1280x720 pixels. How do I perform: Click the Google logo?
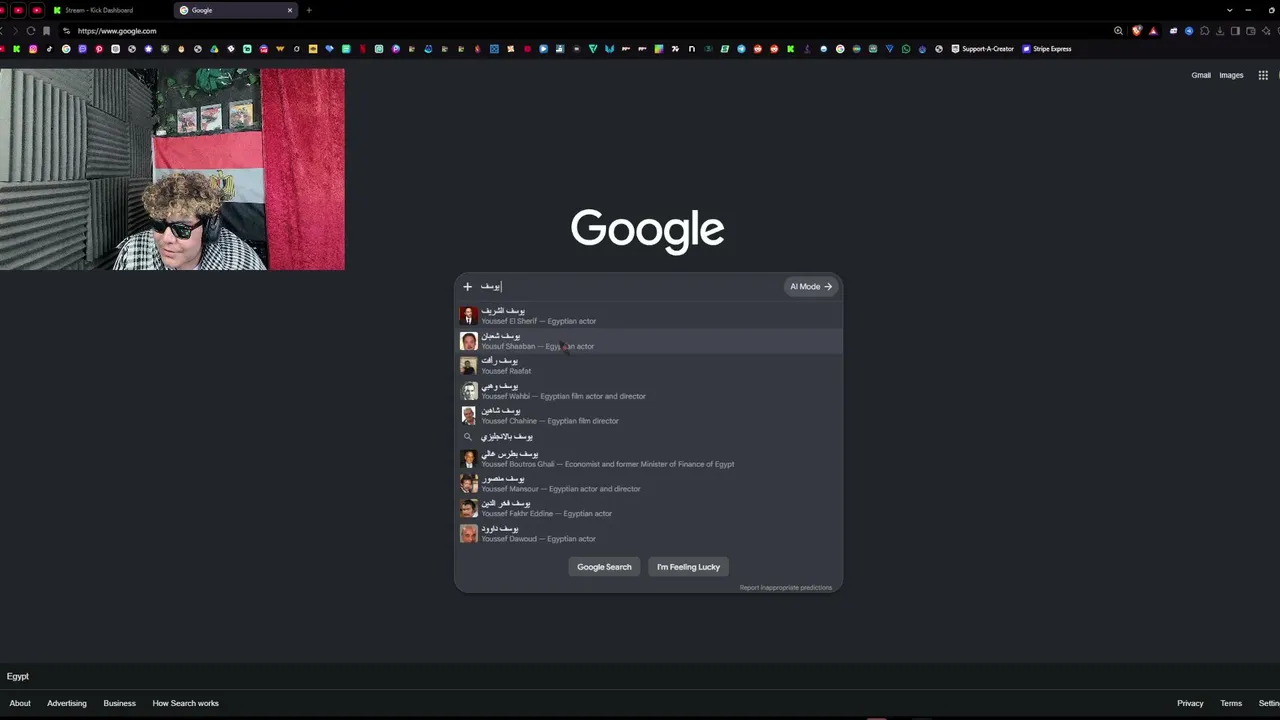[647, 231]
